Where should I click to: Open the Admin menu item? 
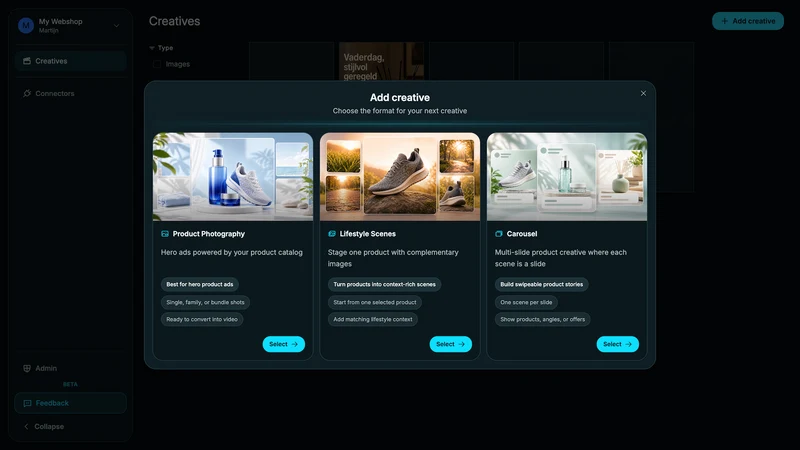(x=70, y=368)
